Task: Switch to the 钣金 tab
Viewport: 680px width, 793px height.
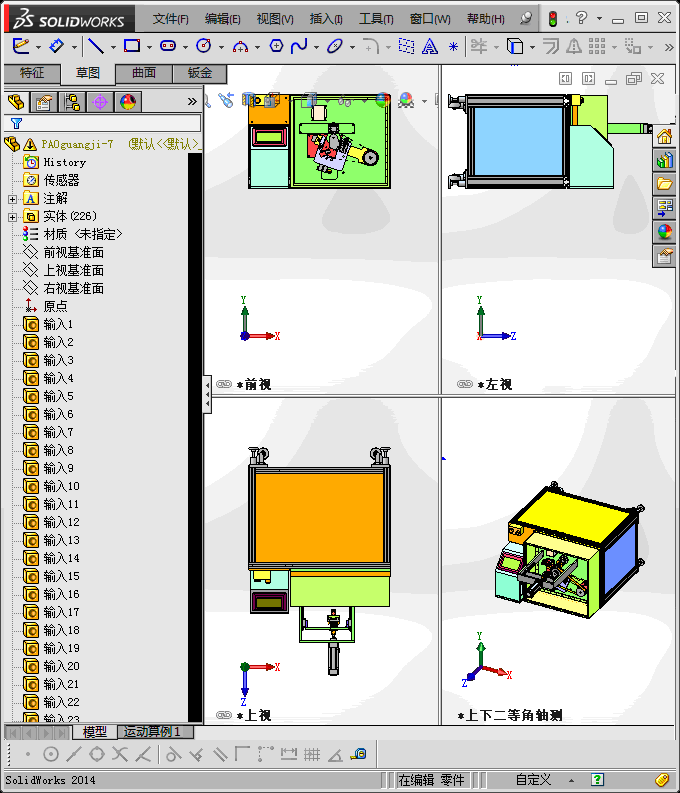Action: [x=200, y=73]
